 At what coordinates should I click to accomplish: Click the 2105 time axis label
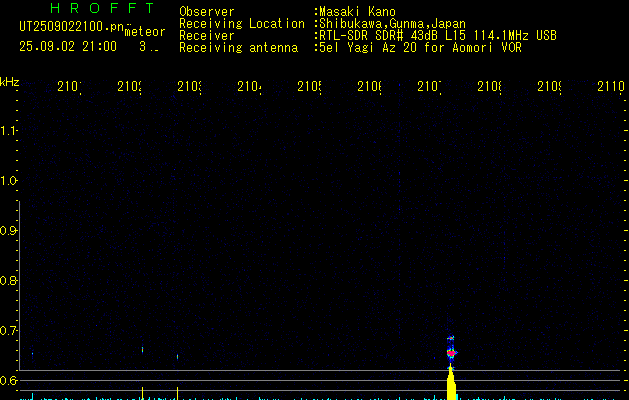[x=310, y=86]
